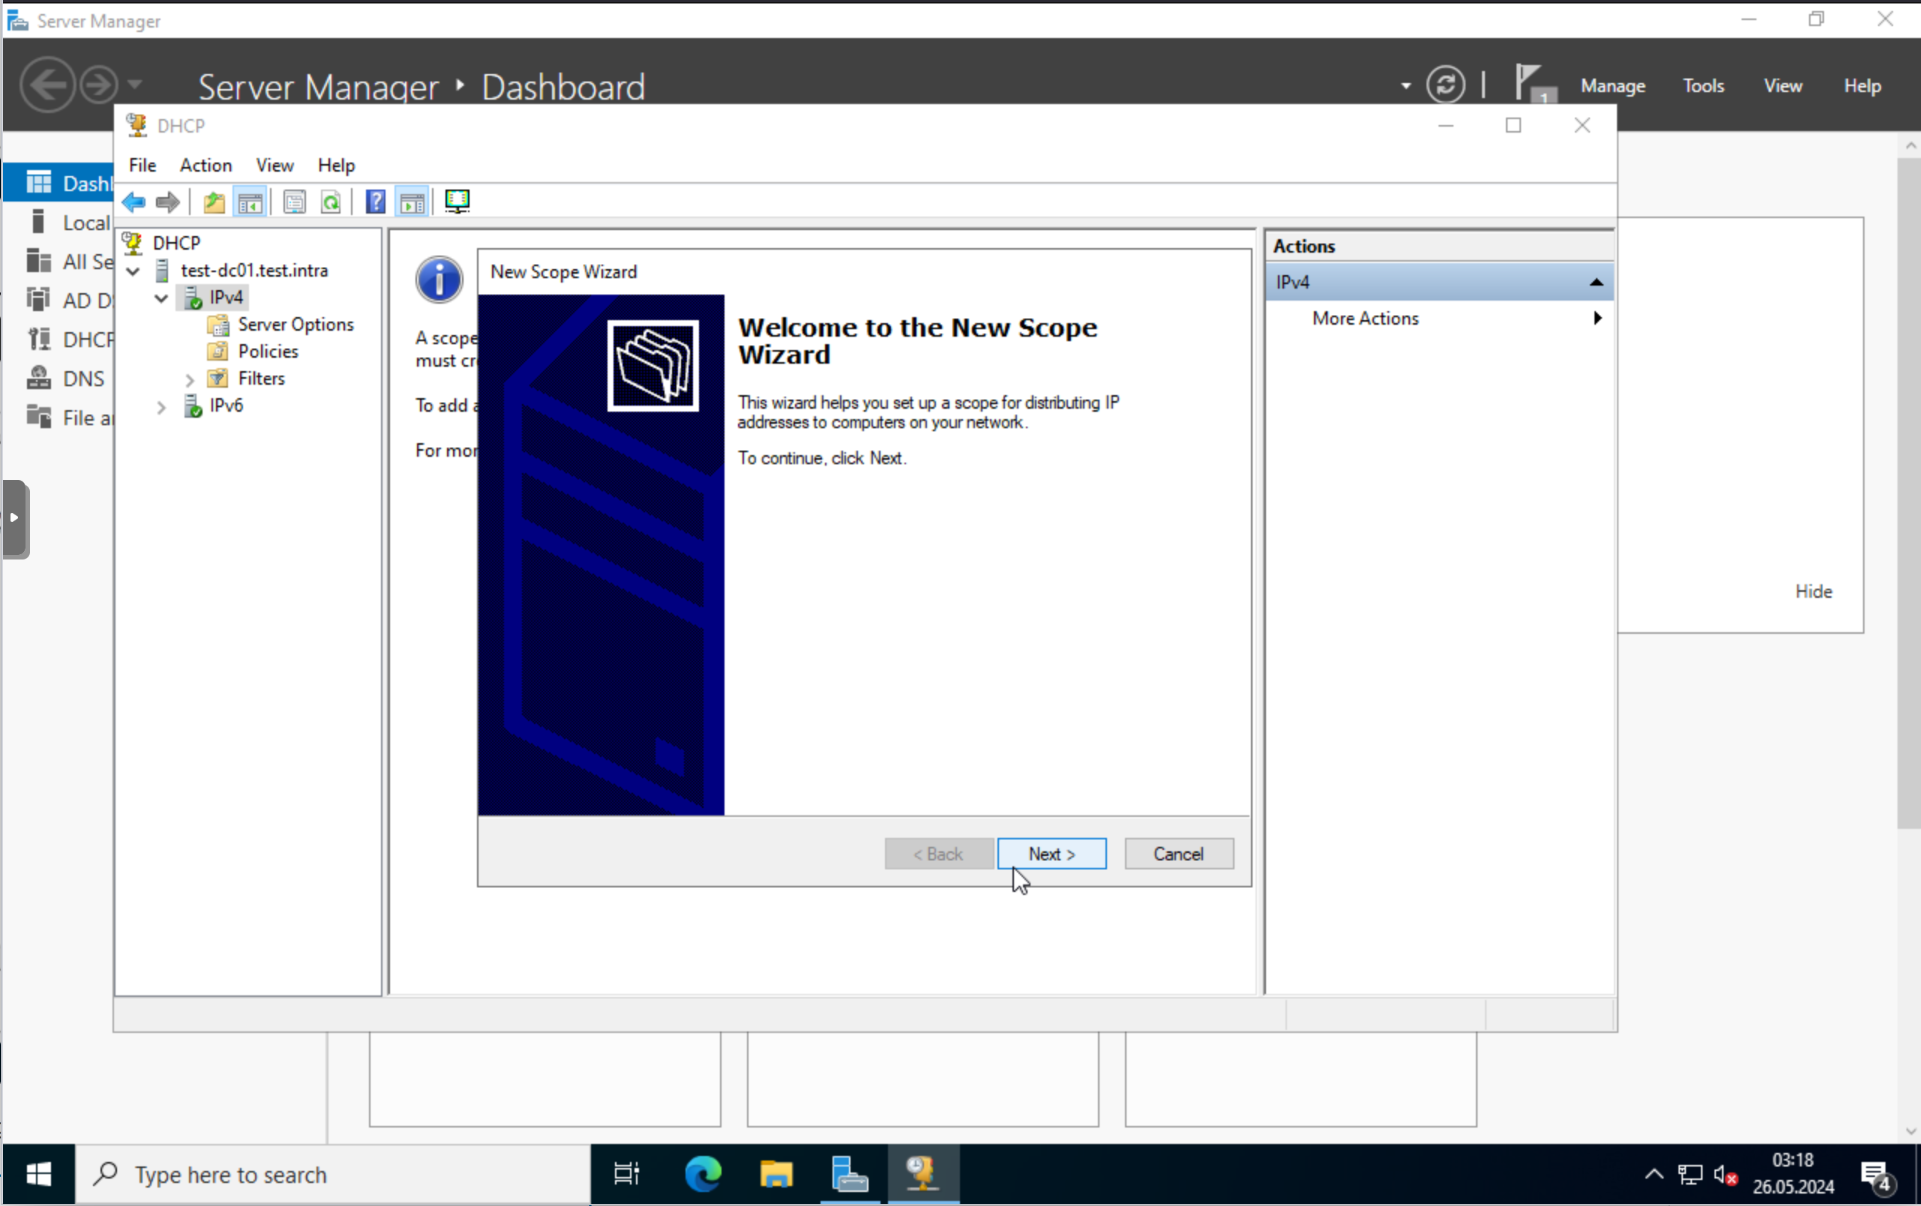Click the network monitor icon in DHCP toolbar
Screen dimensions: 1921x1206
(457, 202)
